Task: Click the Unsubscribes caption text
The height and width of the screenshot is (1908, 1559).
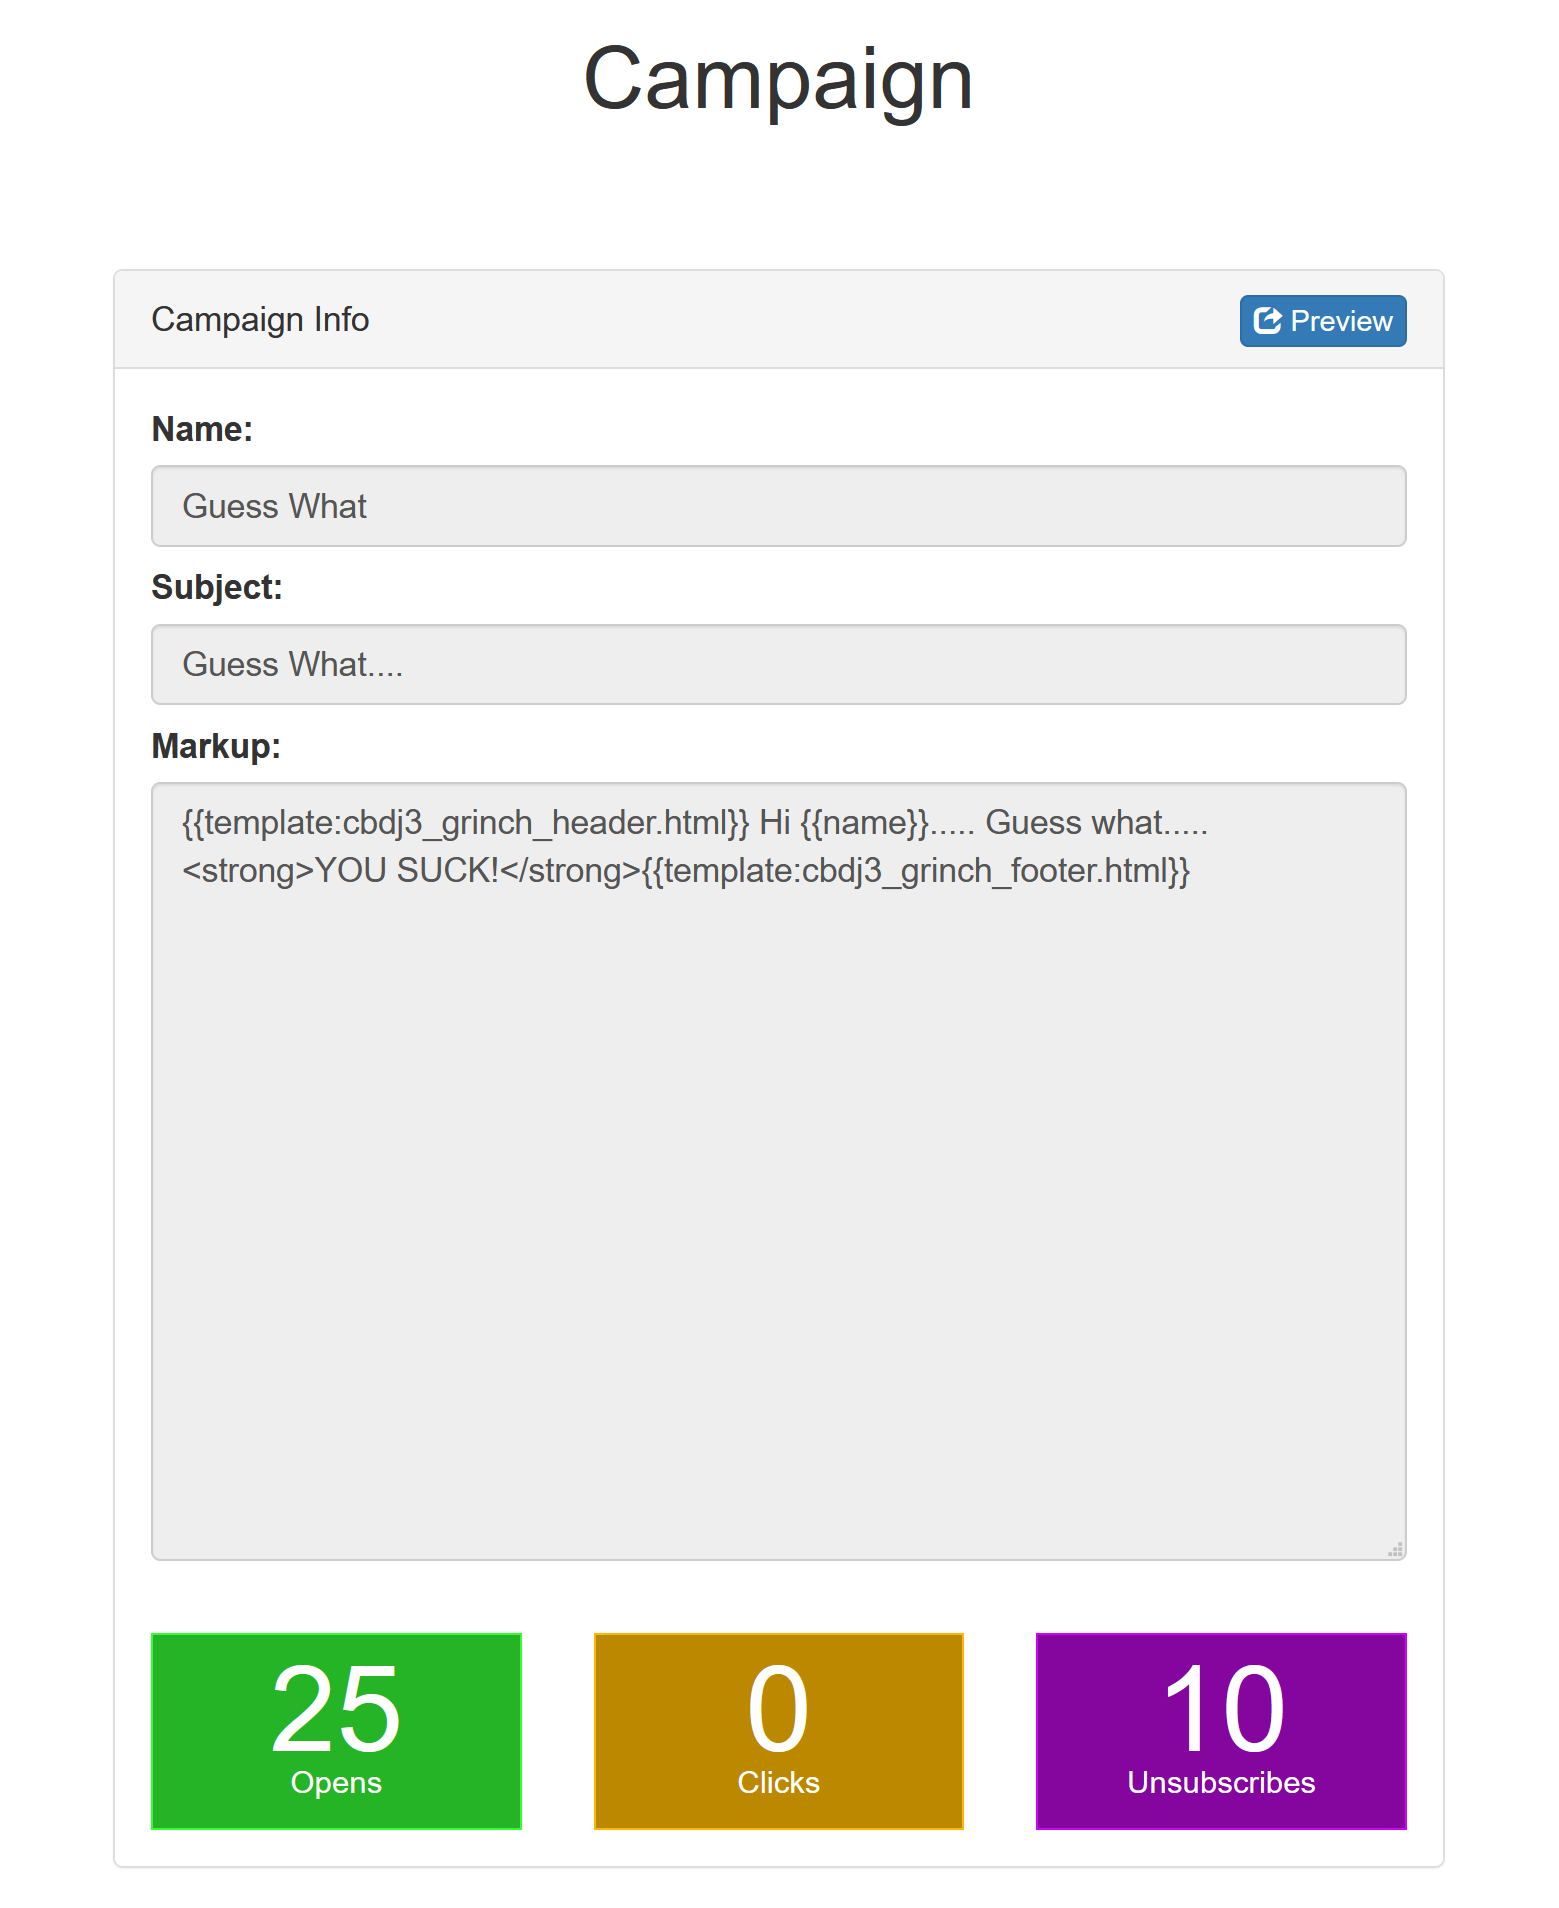Action: pos(1221,1783)
